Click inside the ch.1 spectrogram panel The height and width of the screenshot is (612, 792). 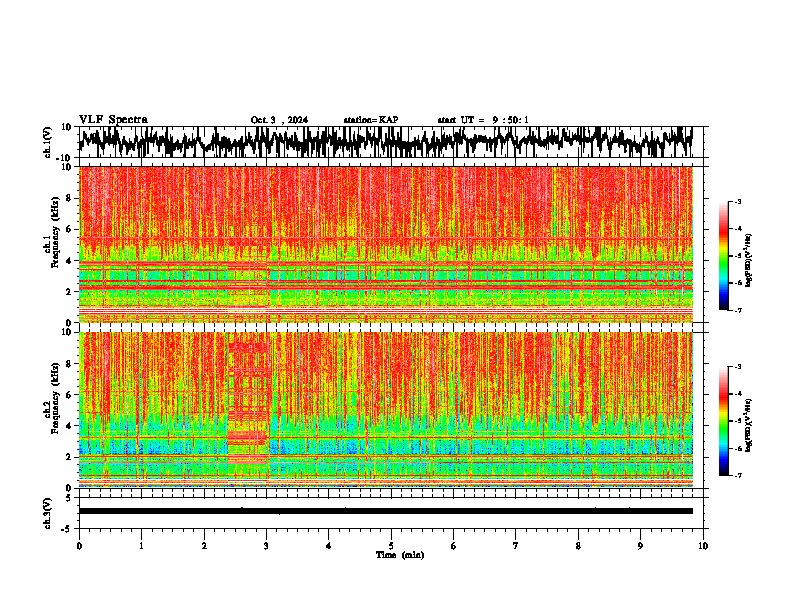click(385, 244)
